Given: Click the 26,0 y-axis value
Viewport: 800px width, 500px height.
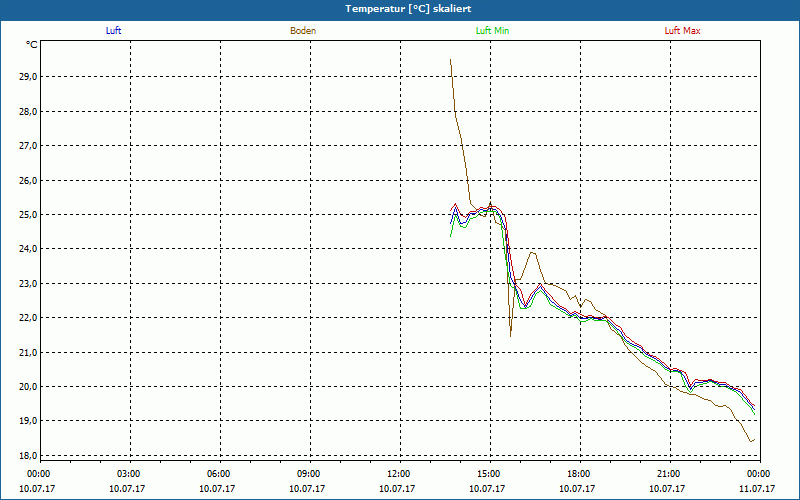Looking at the screenshot, I should click(x=28, y=180).
